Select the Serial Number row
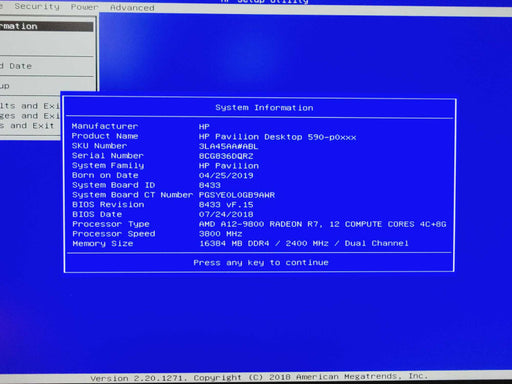The width and height of the screenshot is (512, 384). coord(163,156)
